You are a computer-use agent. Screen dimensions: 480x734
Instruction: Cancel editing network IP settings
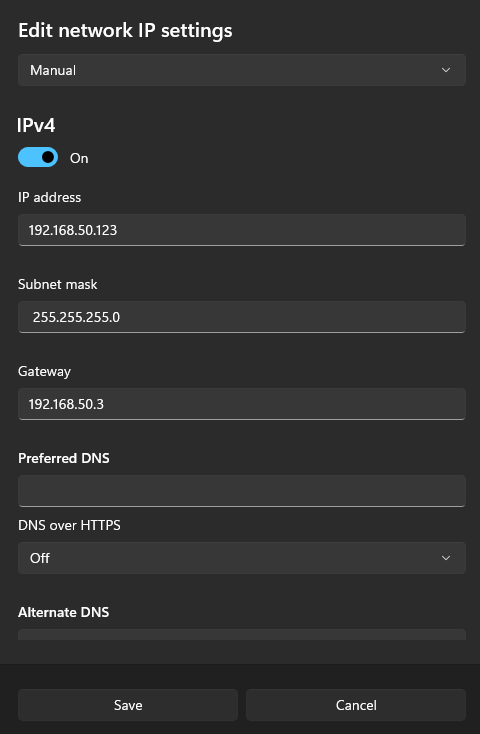tap(356, 705)
